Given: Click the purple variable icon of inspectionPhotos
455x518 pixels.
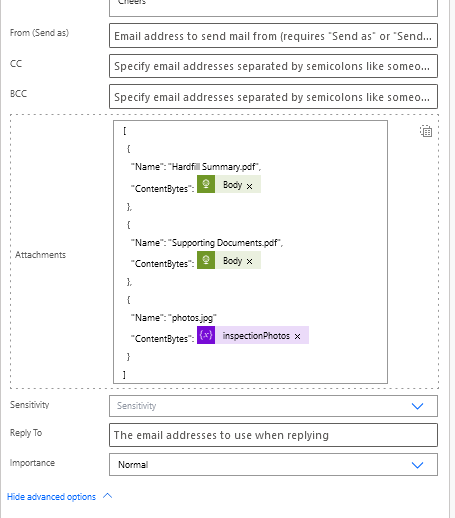Looking at the screenshot, I should pos(206,335).
